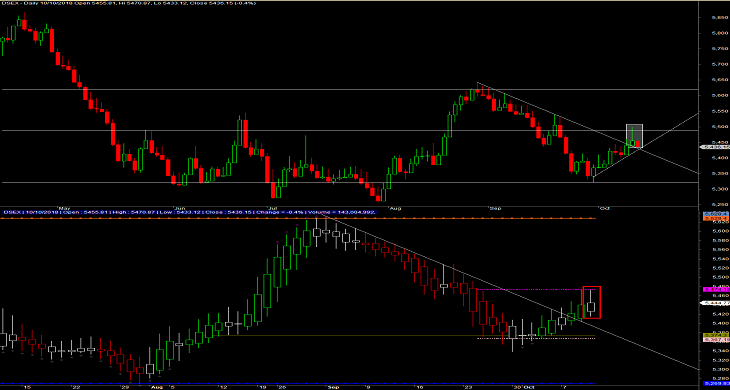Click the Jul label on the upper time axis

(x=272, y=208)
